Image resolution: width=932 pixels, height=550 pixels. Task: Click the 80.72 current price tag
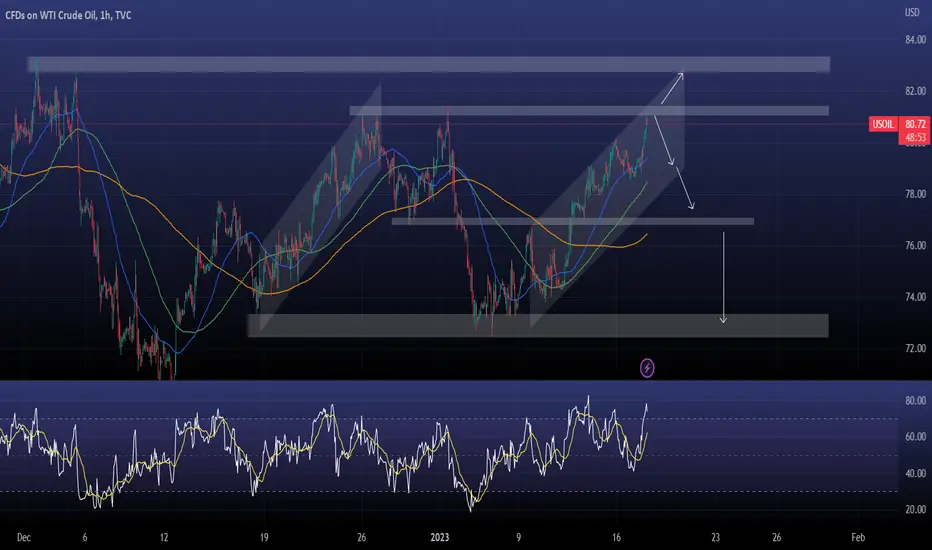click(x=915, y=124)
